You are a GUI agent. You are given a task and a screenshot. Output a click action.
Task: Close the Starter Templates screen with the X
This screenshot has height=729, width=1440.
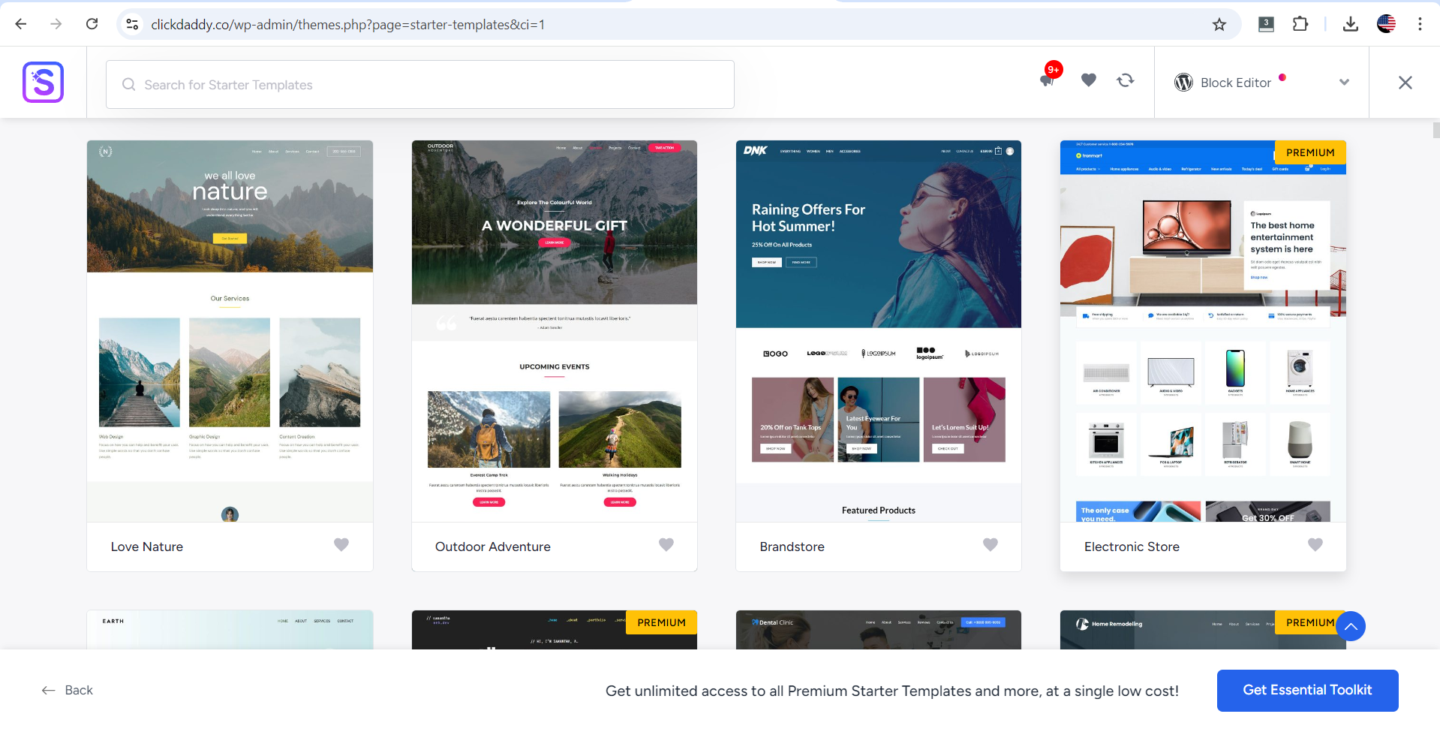(x=1405, y=83)
